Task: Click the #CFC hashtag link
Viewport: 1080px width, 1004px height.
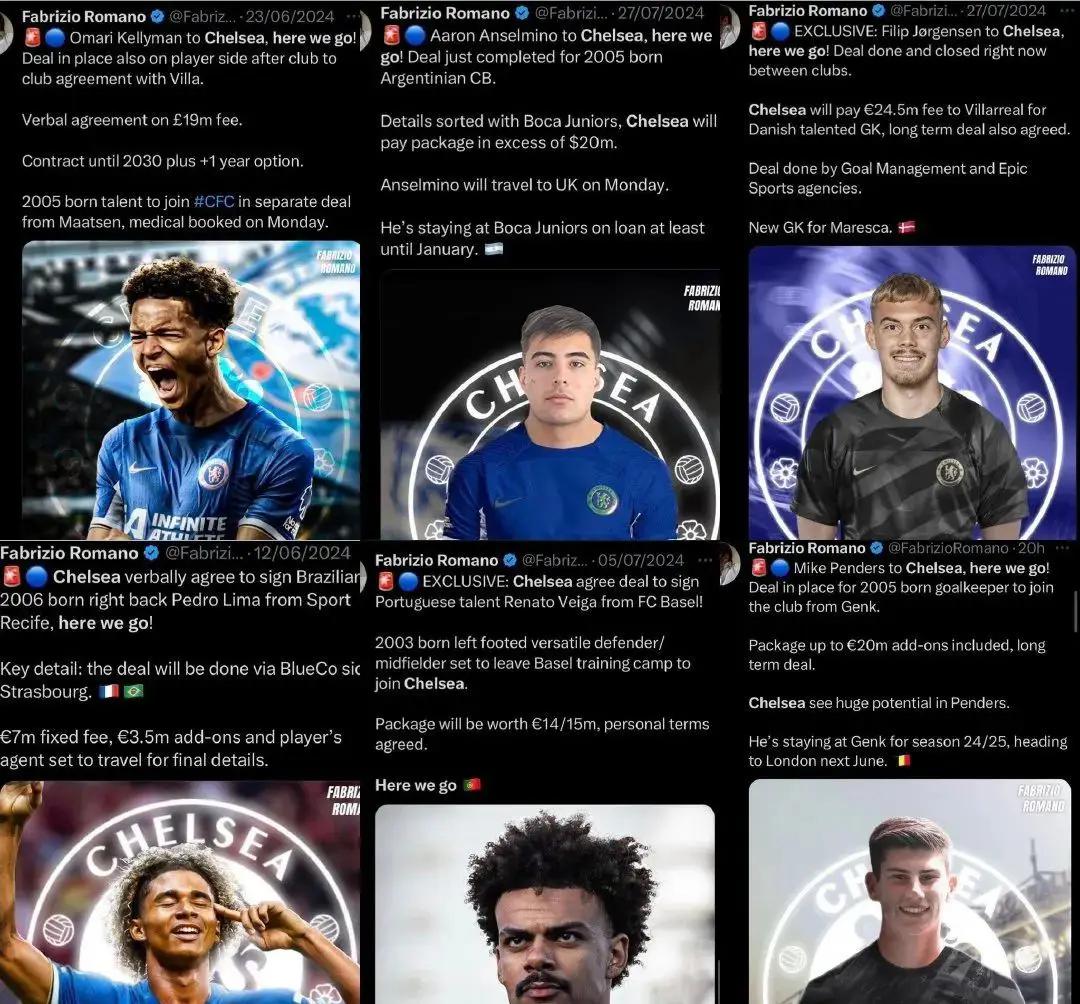Action: point(214,202)
